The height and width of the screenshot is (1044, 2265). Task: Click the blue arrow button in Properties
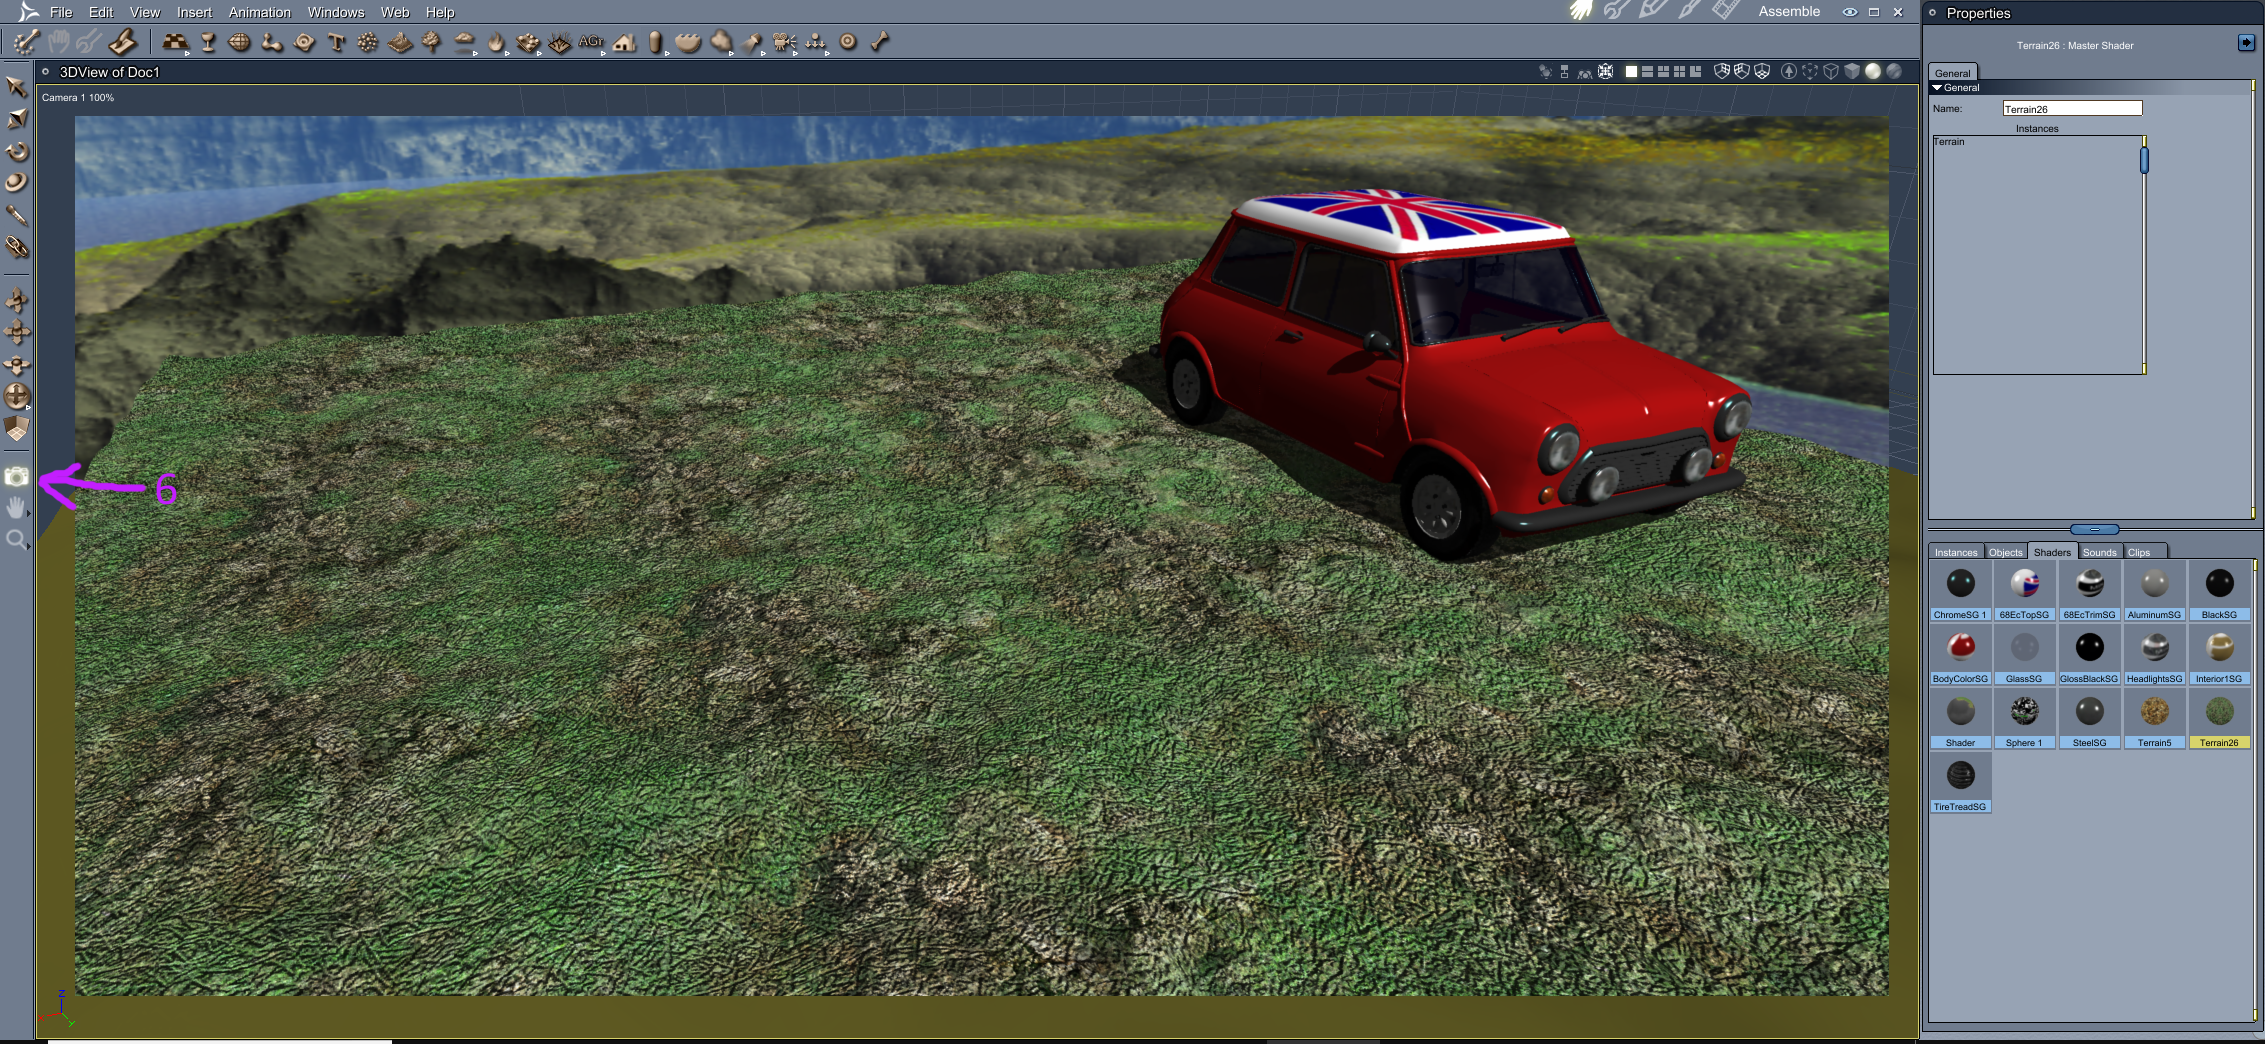pos(2246,42)
